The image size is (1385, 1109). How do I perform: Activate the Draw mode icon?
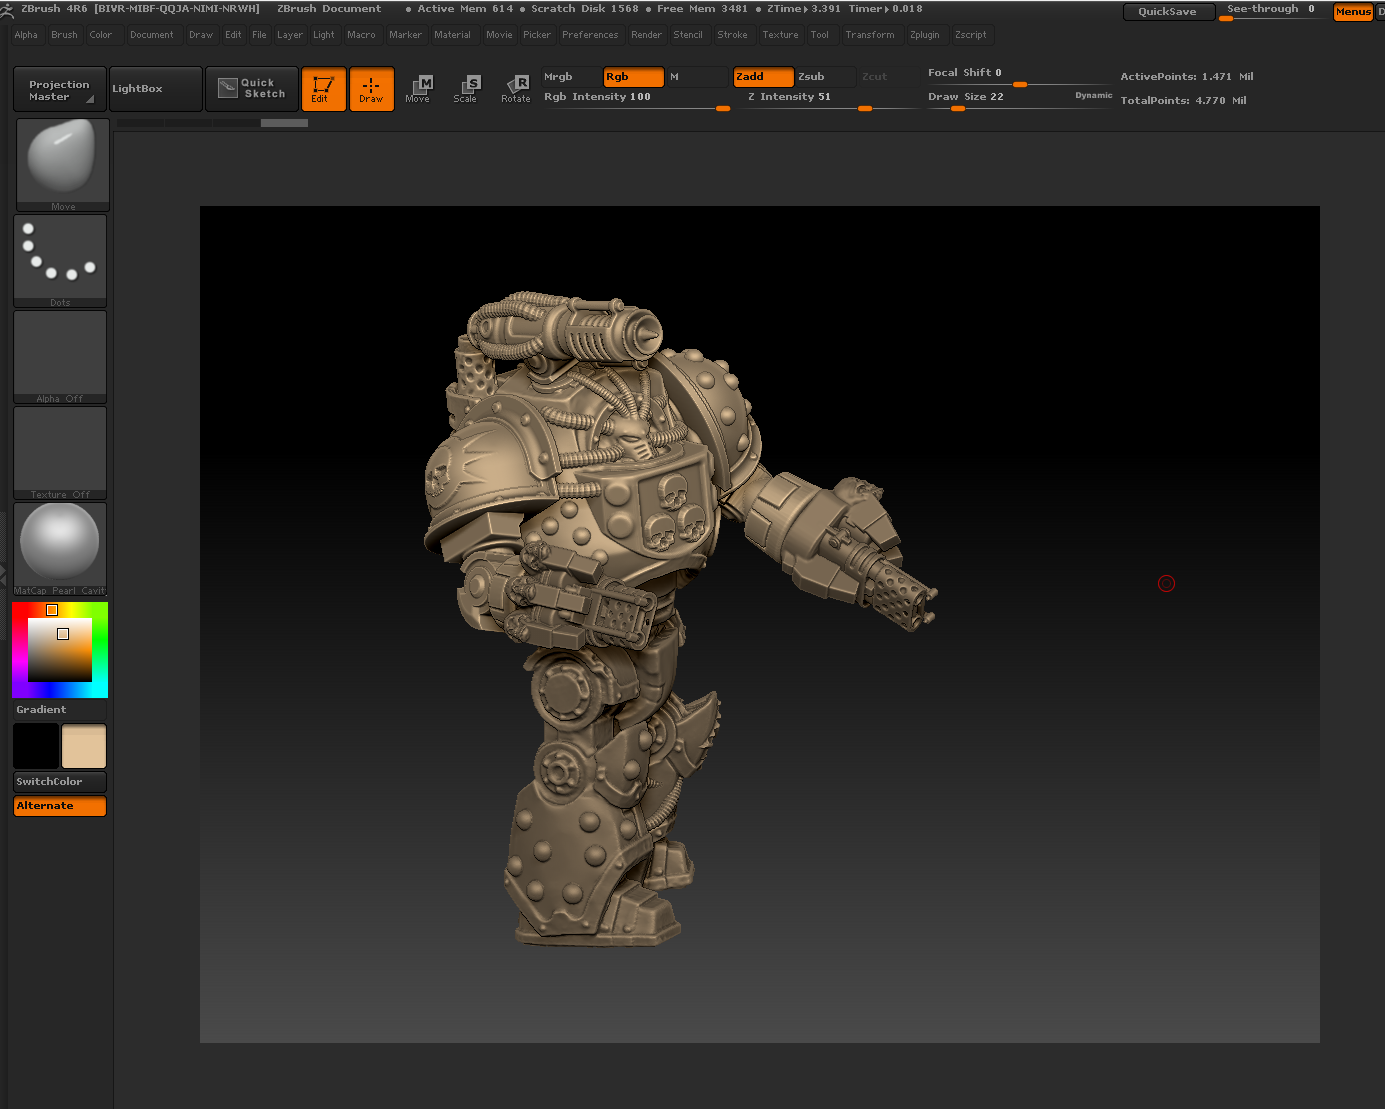click(x=371, y=89)
